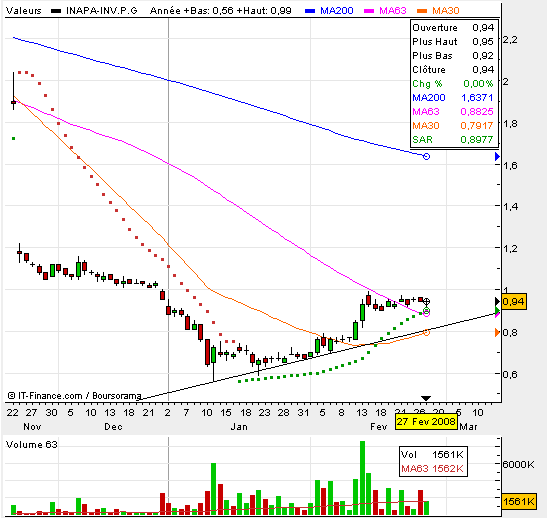547x518 pixels.
Task: Click the yellow '27 Fev 2008' date label
Action: 426,422
